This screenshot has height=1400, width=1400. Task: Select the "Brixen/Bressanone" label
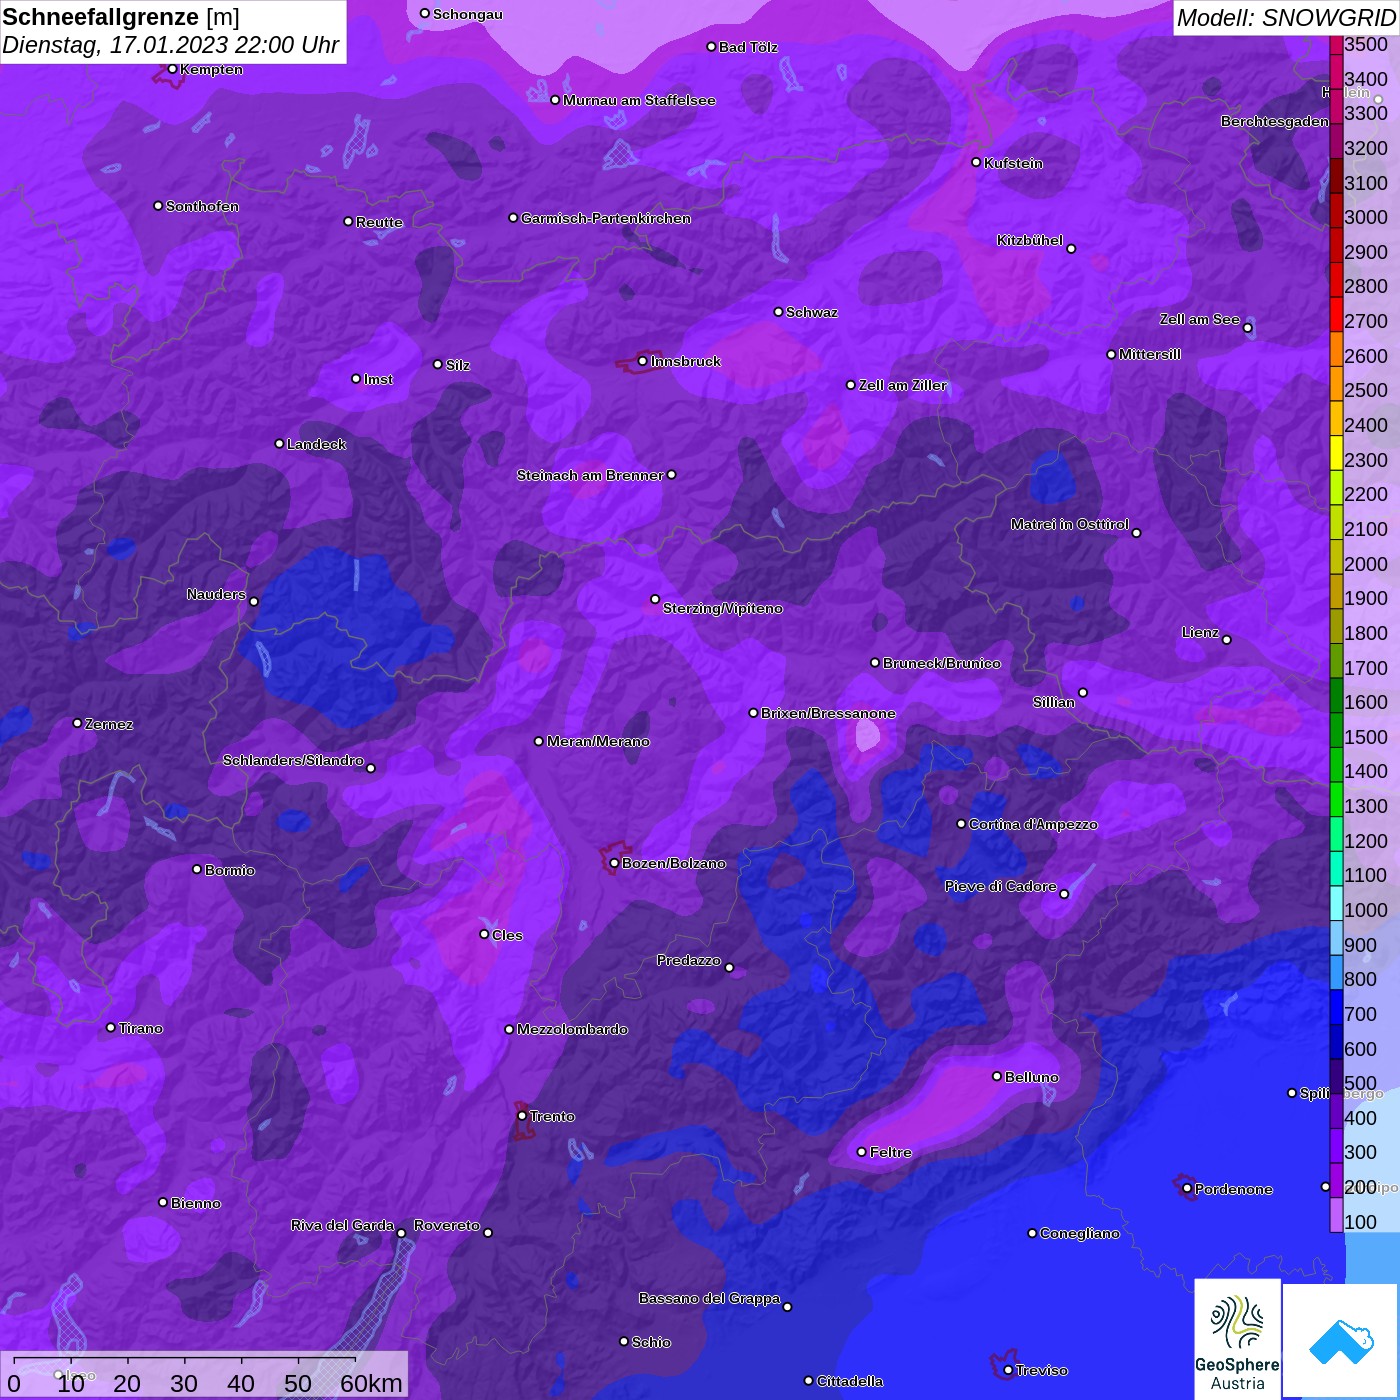(828, 713)
